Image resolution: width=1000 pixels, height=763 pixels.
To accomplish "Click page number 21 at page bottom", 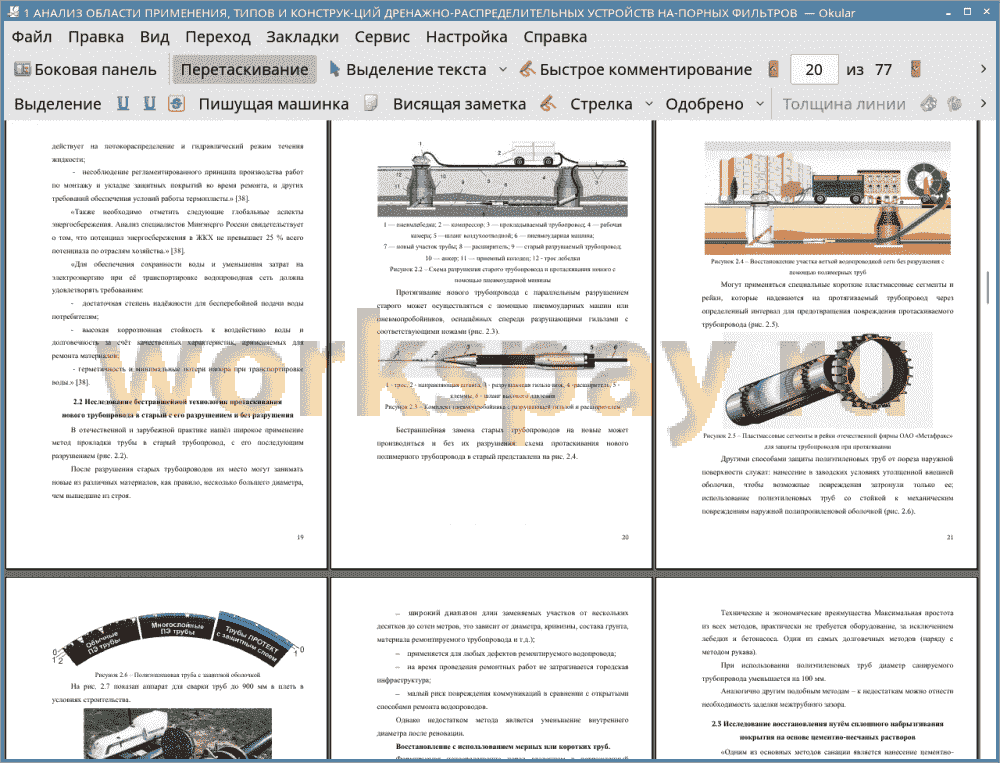I will point(950,537).
